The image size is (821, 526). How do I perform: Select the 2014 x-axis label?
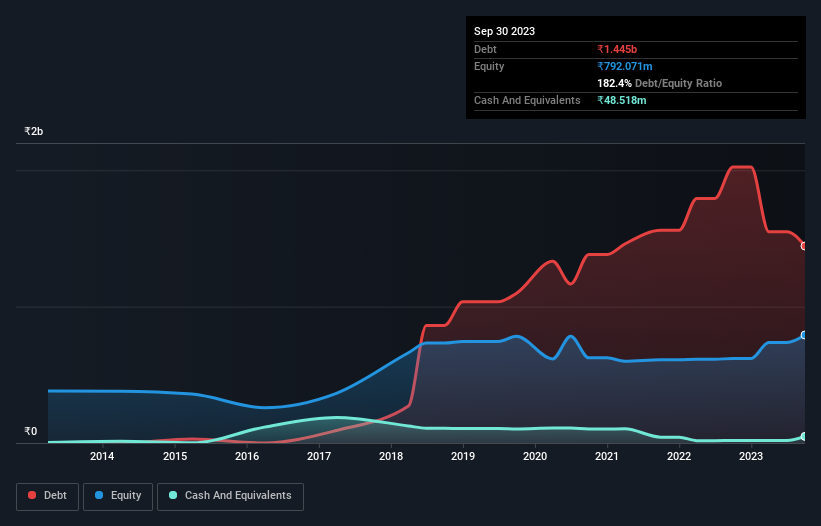pos(102,456)
